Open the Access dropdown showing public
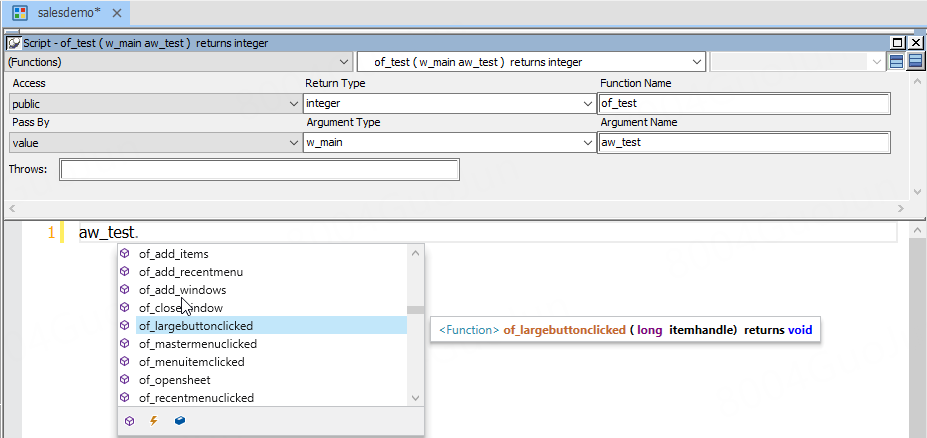 click(x=154, y=103)
